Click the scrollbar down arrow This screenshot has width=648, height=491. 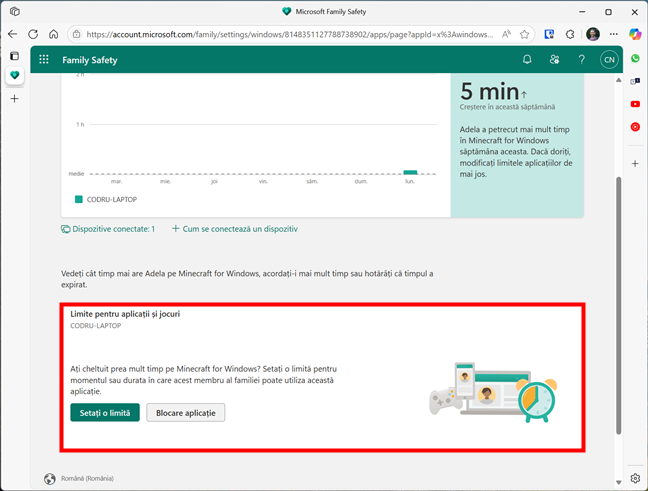(x=619, y=482)
